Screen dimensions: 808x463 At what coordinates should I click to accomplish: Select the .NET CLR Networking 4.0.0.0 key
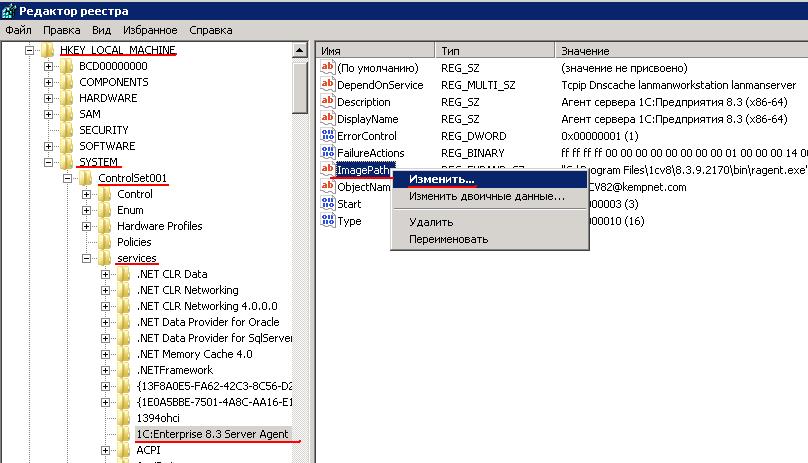[x=207, y=306]
